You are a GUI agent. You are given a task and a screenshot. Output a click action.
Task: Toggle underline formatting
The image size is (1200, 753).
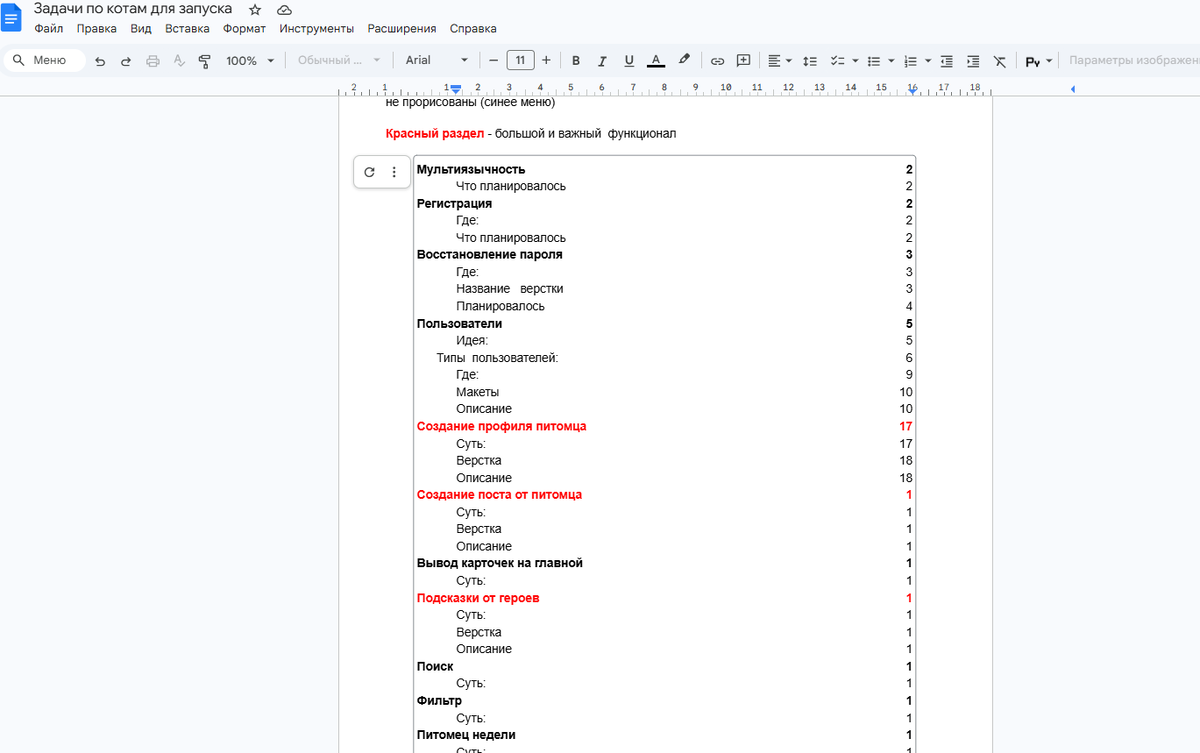click(629, 61)
